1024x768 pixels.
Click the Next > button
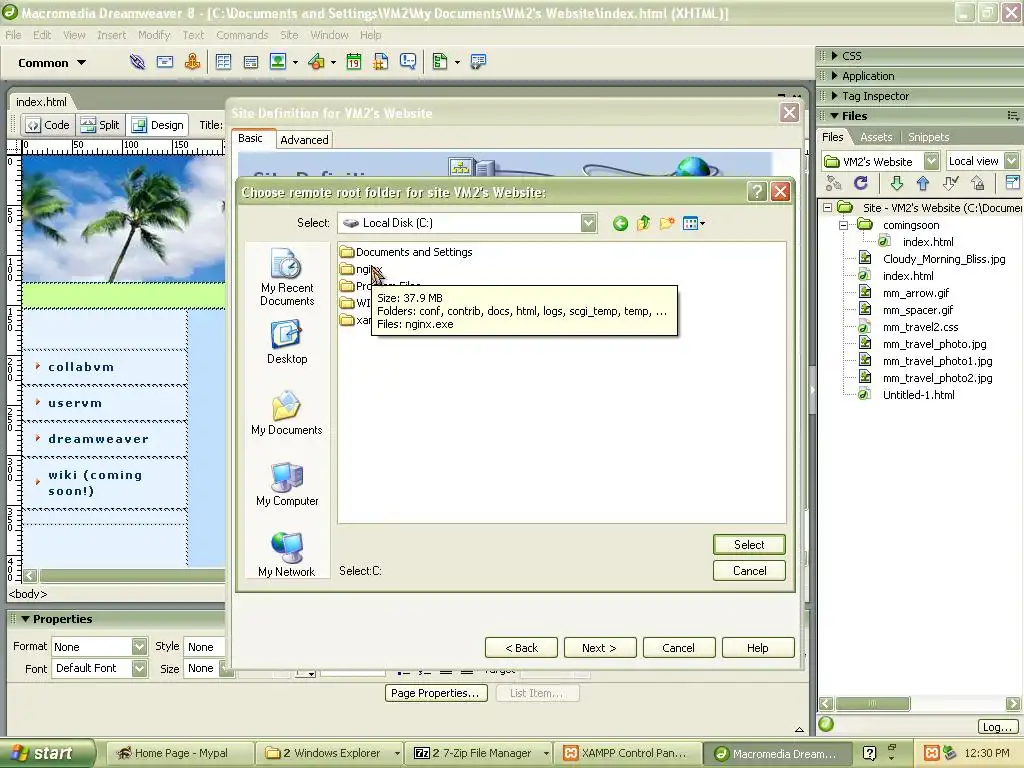(600, 648)
